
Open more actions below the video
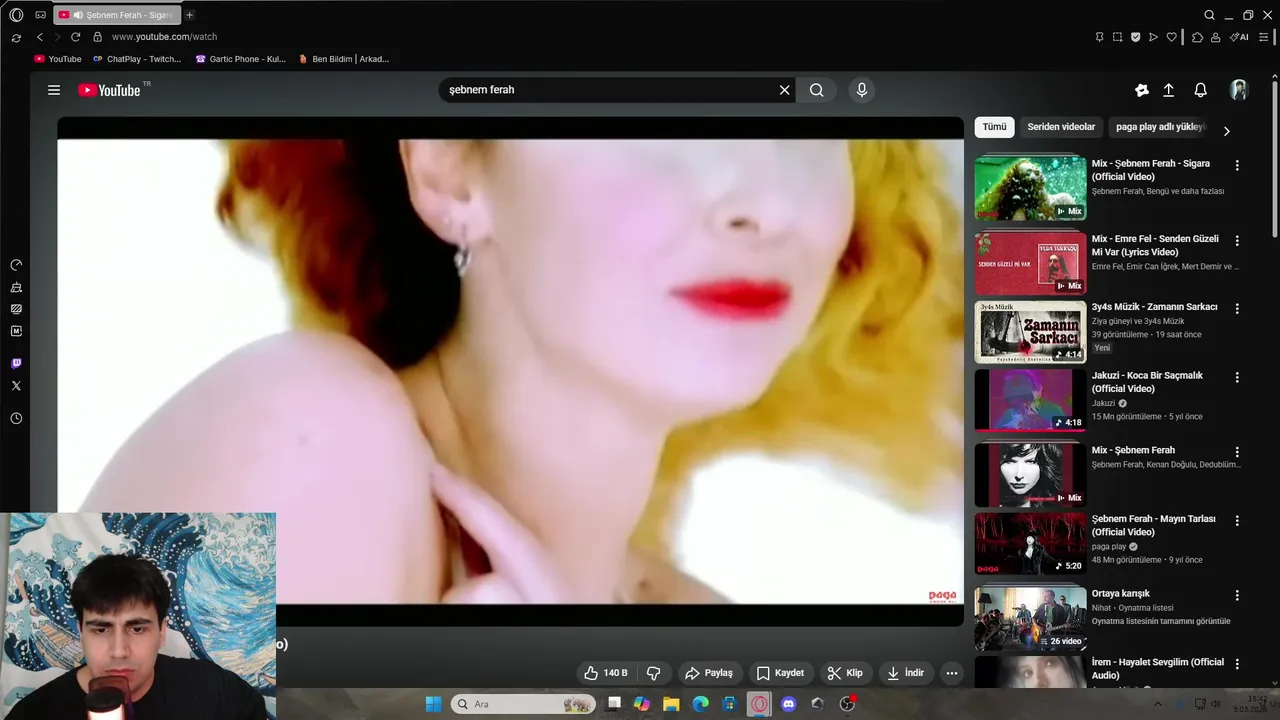(952, 673)
